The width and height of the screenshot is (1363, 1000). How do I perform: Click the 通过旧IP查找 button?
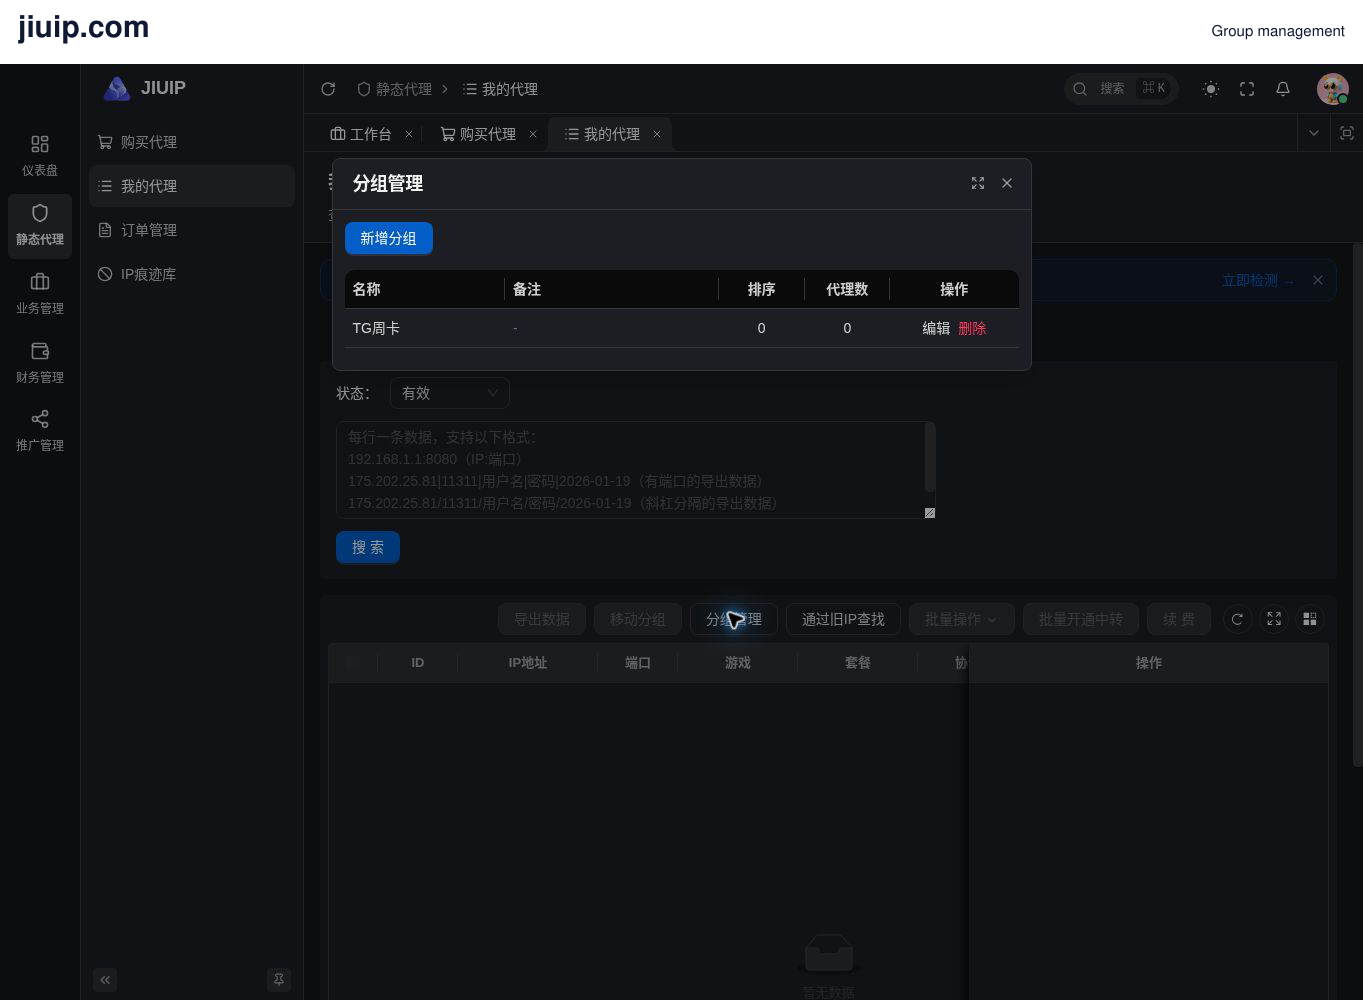(x=843, y=619)
